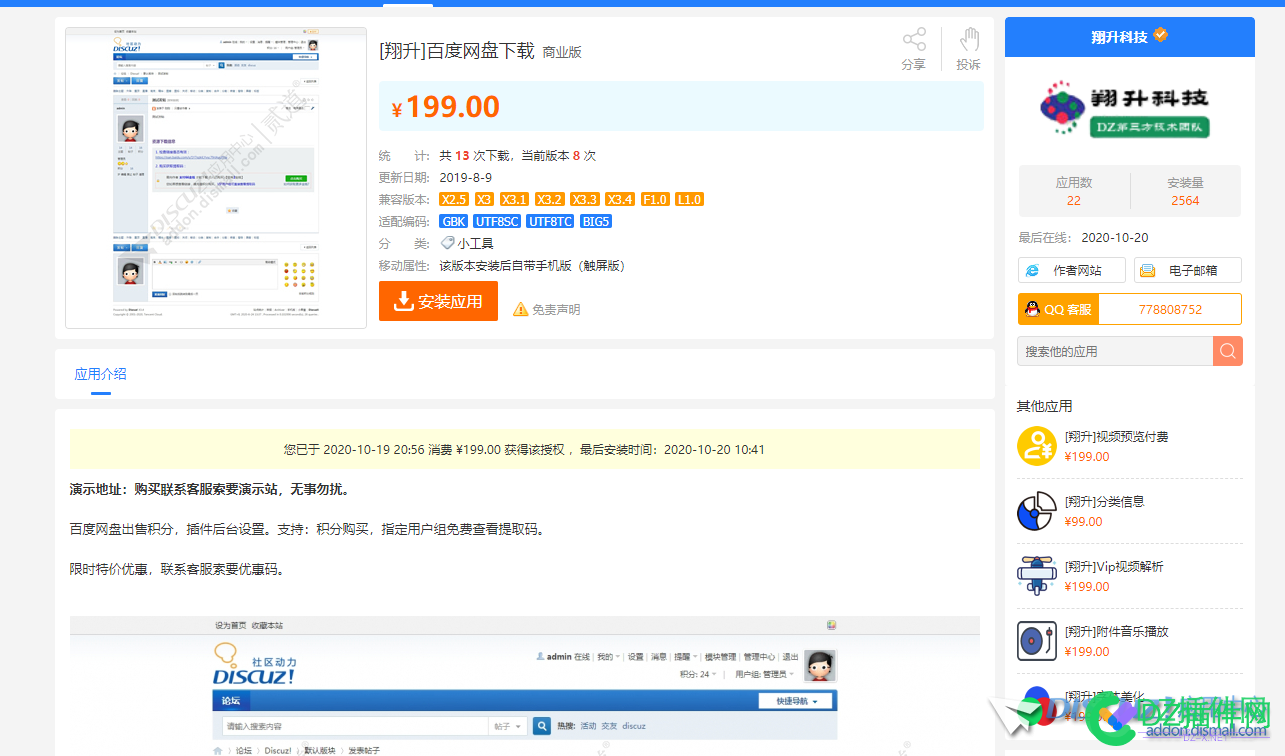Click the Vip视频解析 airplane app icon
This screenshot has height=756, width=1285.
point(1037,576)
